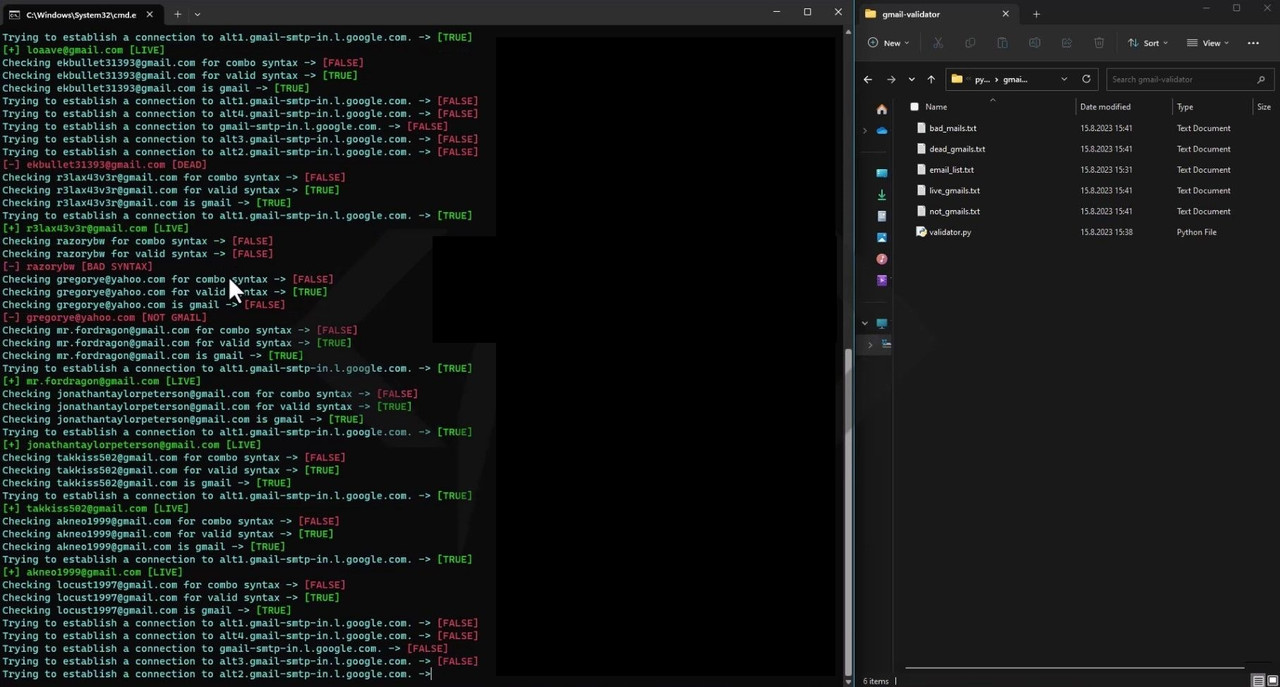Viewport: 1280px width, 687px height.
Task: Switch to details view in status bar
Action: [x=1257, y=681]
